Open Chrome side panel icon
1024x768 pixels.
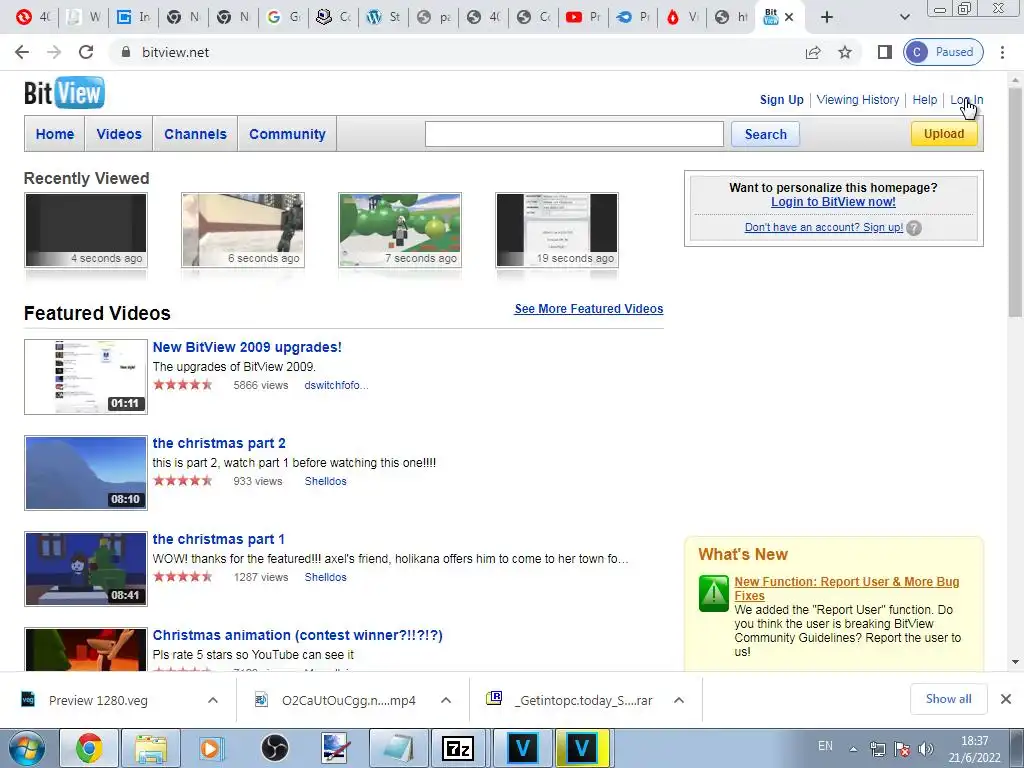885,52
